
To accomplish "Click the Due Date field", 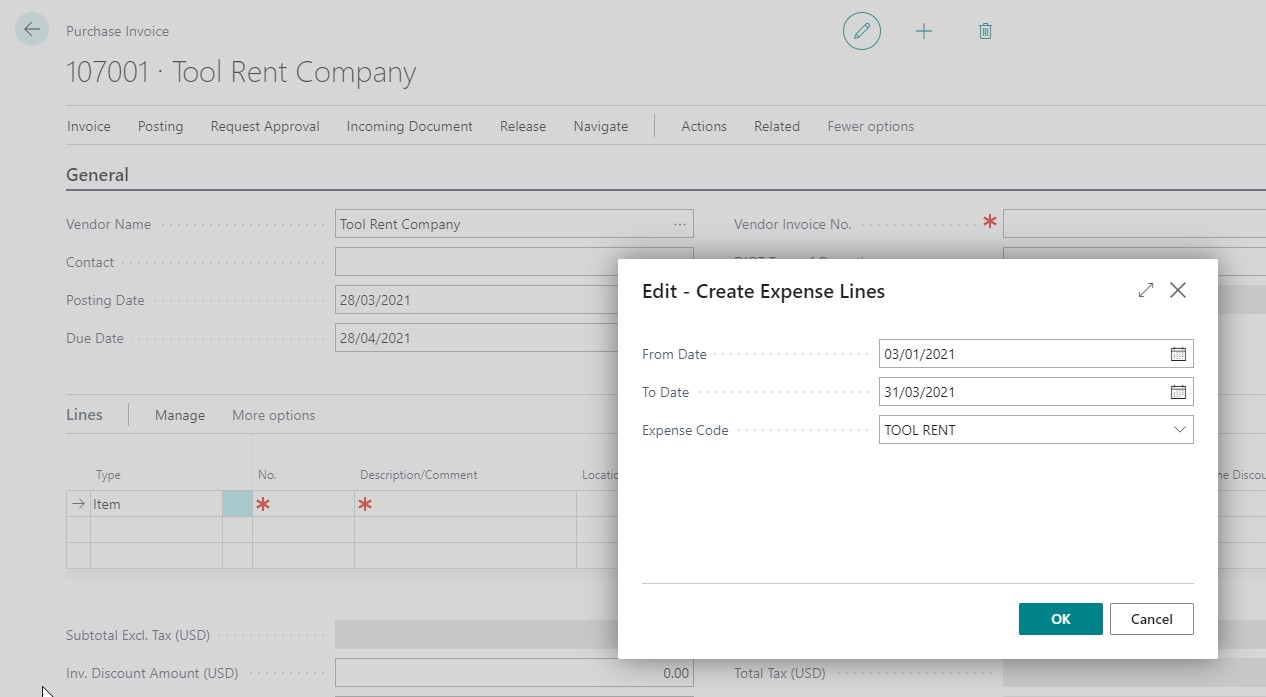I will [x=475, y=338].
